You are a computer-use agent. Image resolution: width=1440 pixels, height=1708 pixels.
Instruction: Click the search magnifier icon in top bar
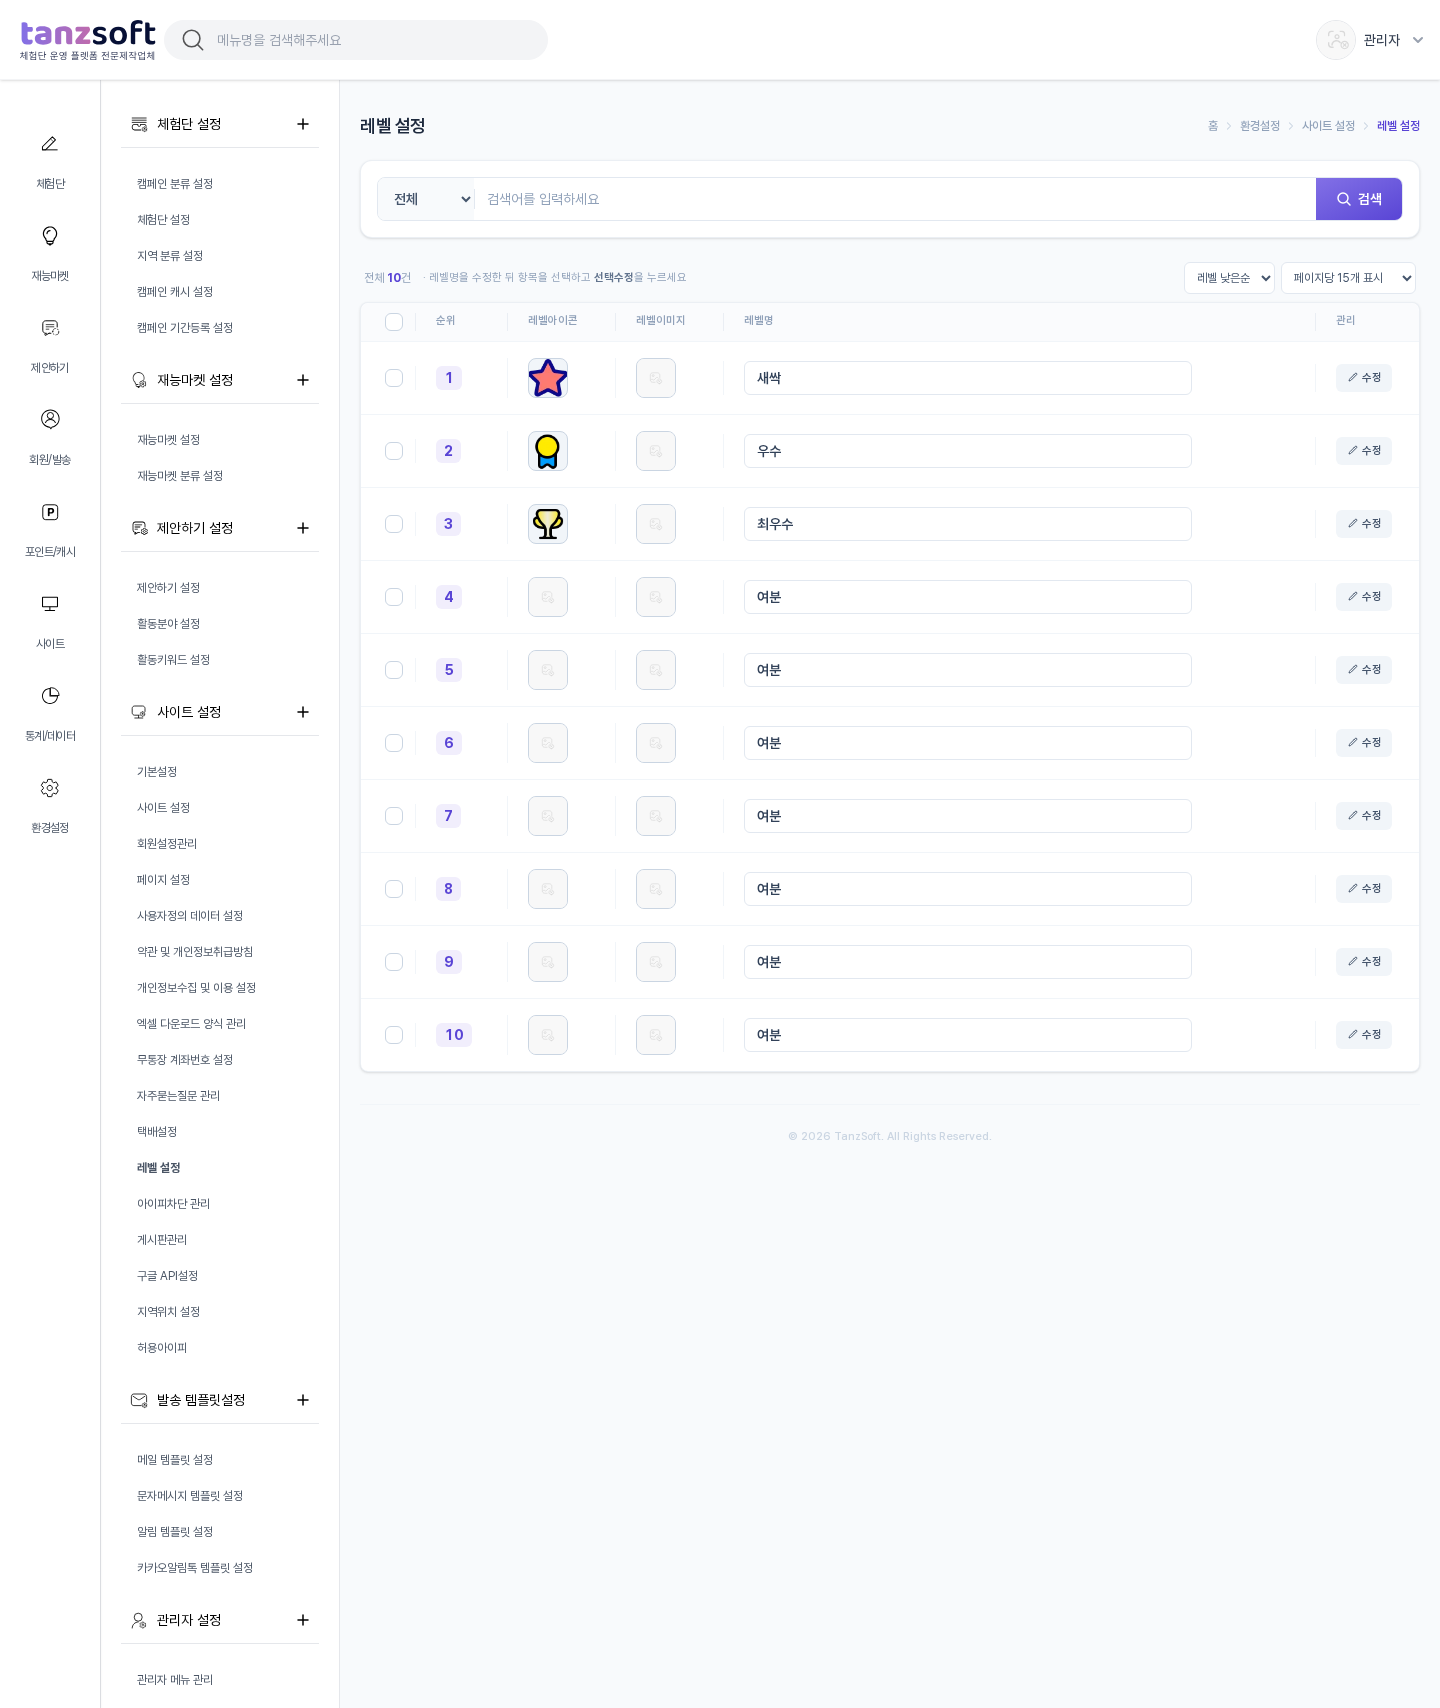pos(193,40)
